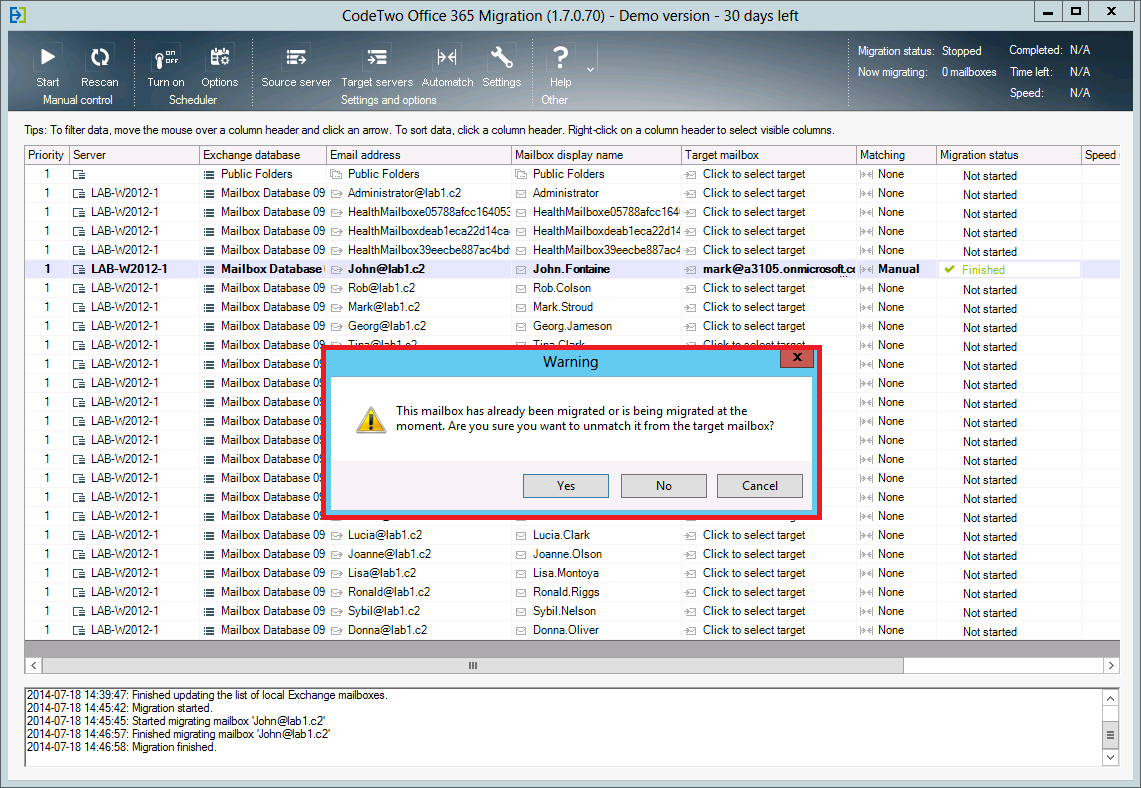
Task: Click the 'Migration finished.' log entry
Action: point(122,747)
